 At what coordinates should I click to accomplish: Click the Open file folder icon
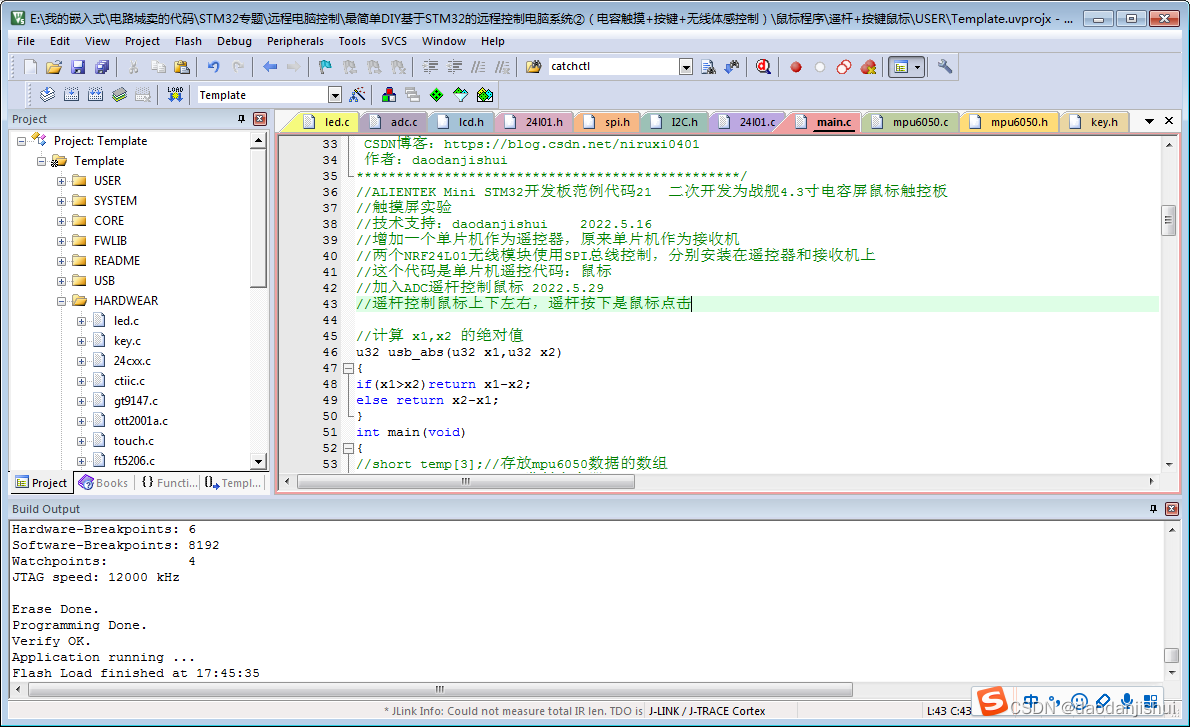[54, 67]
